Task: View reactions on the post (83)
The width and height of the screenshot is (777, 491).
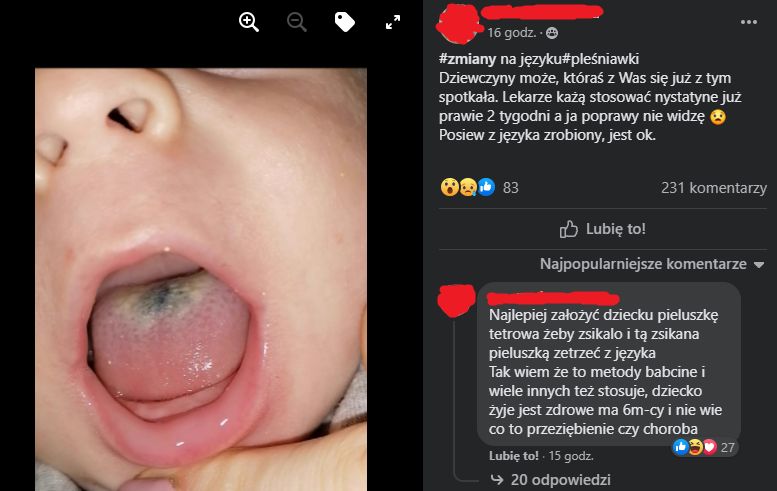Action: pos(479,187)
